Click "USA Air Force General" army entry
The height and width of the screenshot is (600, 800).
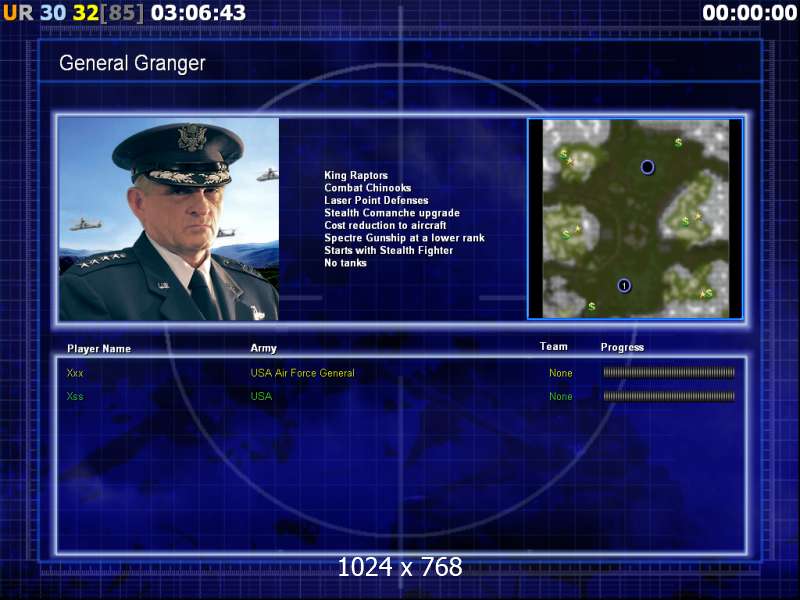[x=303, y=373]
